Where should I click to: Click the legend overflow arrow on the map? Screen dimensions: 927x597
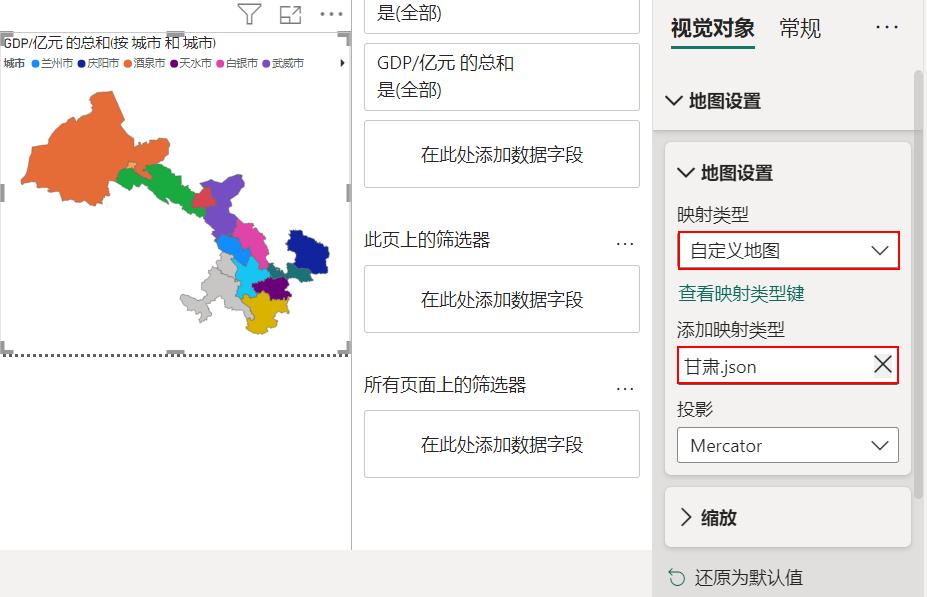341,62
